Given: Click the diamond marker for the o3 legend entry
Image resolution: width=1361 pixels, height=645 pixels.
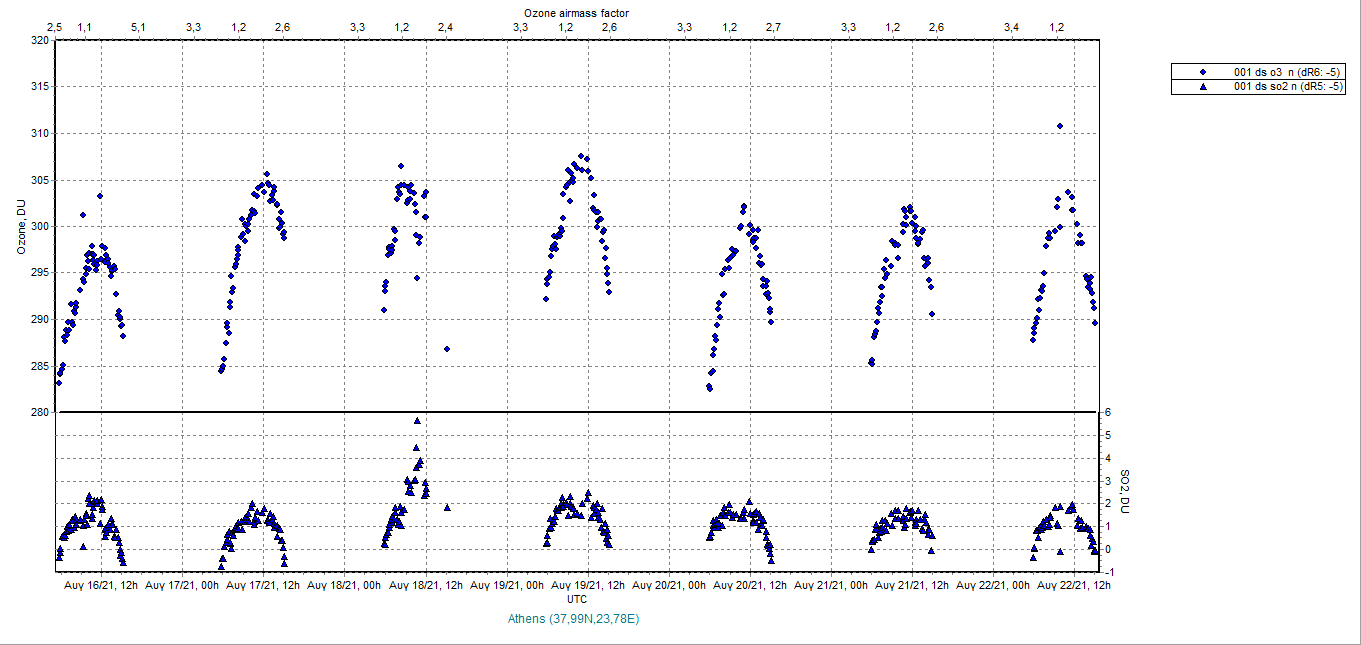Looking at the screenshot, I should 1203,72.
